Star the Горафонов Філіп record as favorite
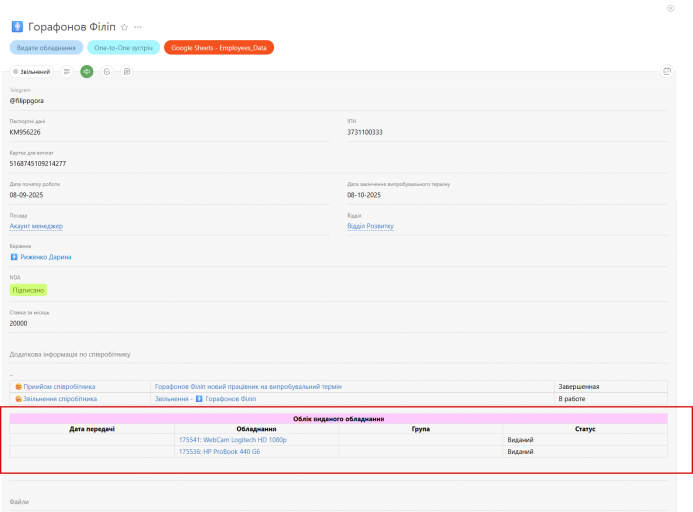The width and height of the screenshot is (693, 512). pyautogui.click(x=125, y=27)
